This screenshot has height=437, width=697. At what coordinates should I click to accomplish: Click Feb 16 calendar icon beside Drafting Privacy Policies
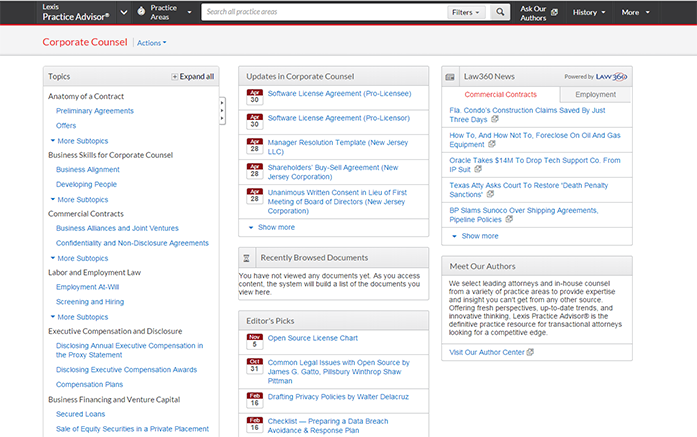pos(255,400)
